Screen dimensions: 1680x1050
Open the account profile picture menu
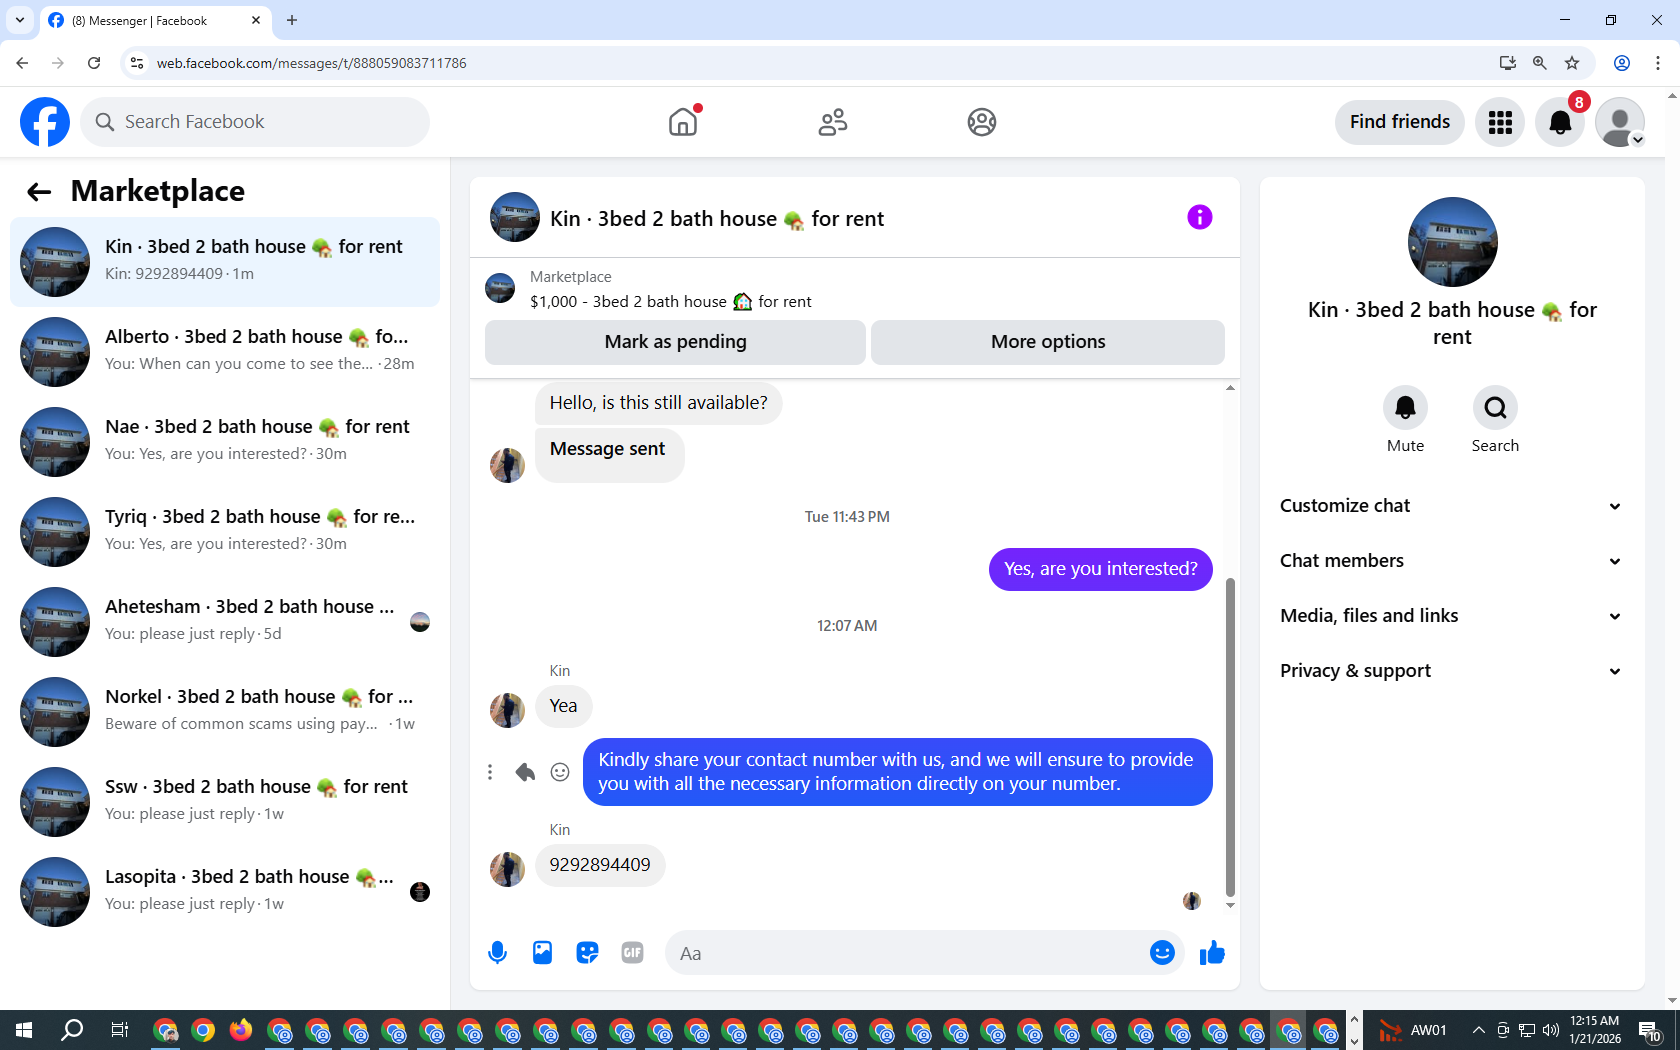pyautogui.click(x=1620, y=122)
